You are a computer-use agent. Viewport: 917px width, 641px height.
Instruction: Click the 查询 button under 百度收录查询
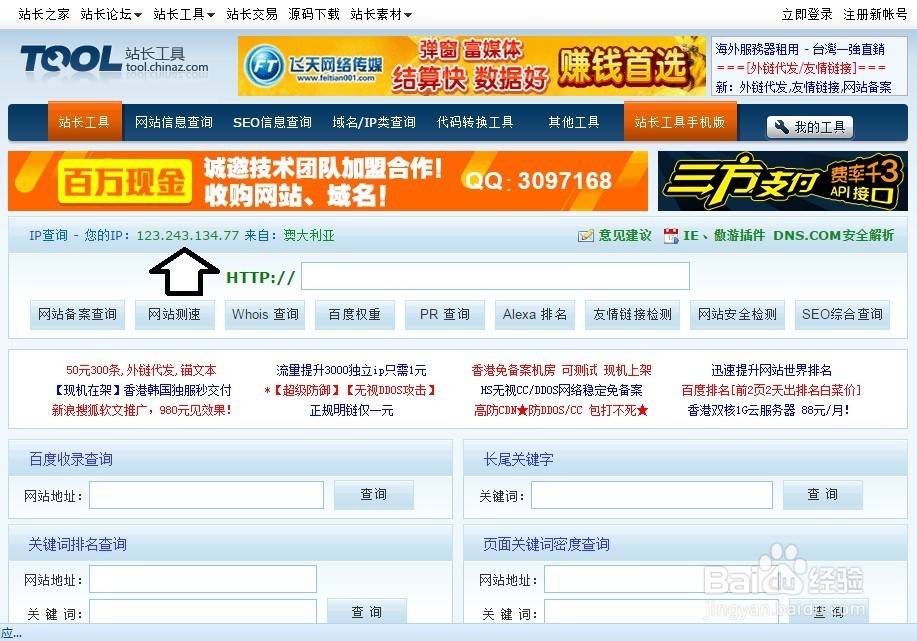point(373,494)
